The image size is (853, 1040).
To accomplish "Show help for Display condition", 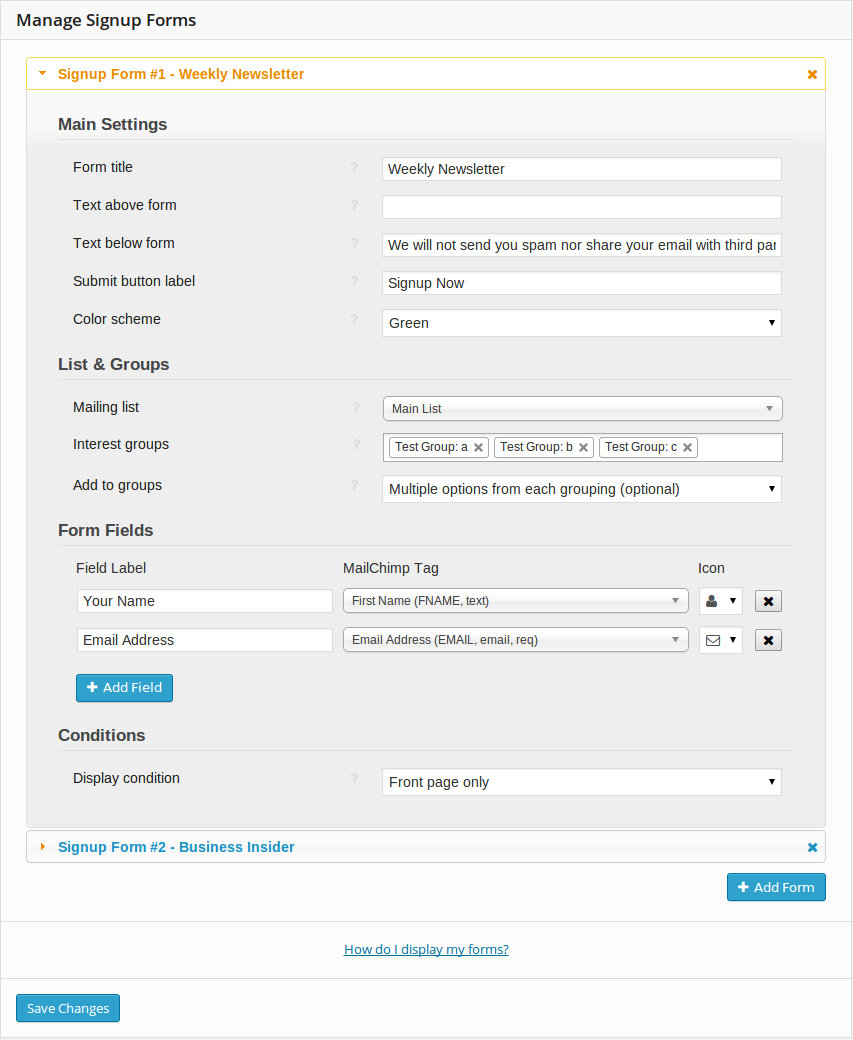I will (354, 778).
